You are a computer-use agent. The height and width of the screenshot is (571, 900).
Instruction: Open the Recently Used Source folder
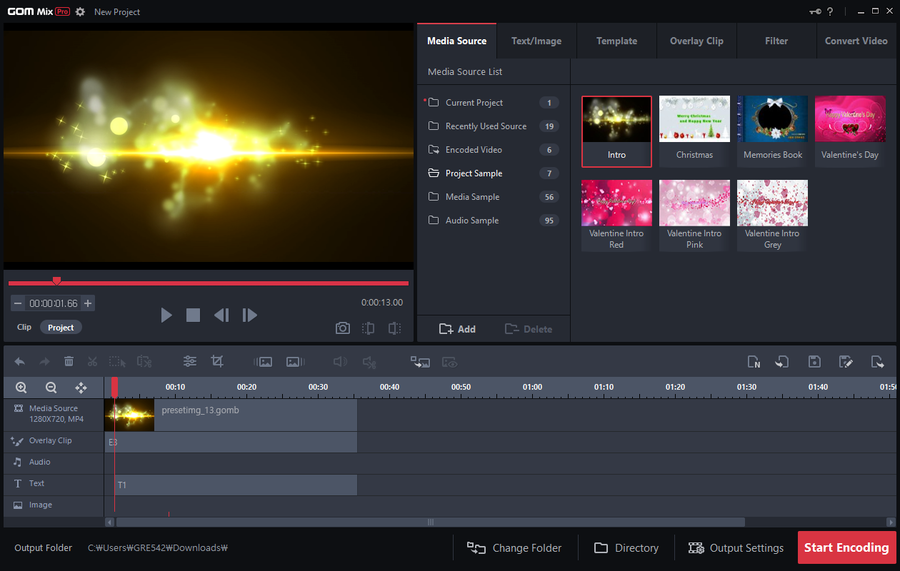click(x=485, y=126)
